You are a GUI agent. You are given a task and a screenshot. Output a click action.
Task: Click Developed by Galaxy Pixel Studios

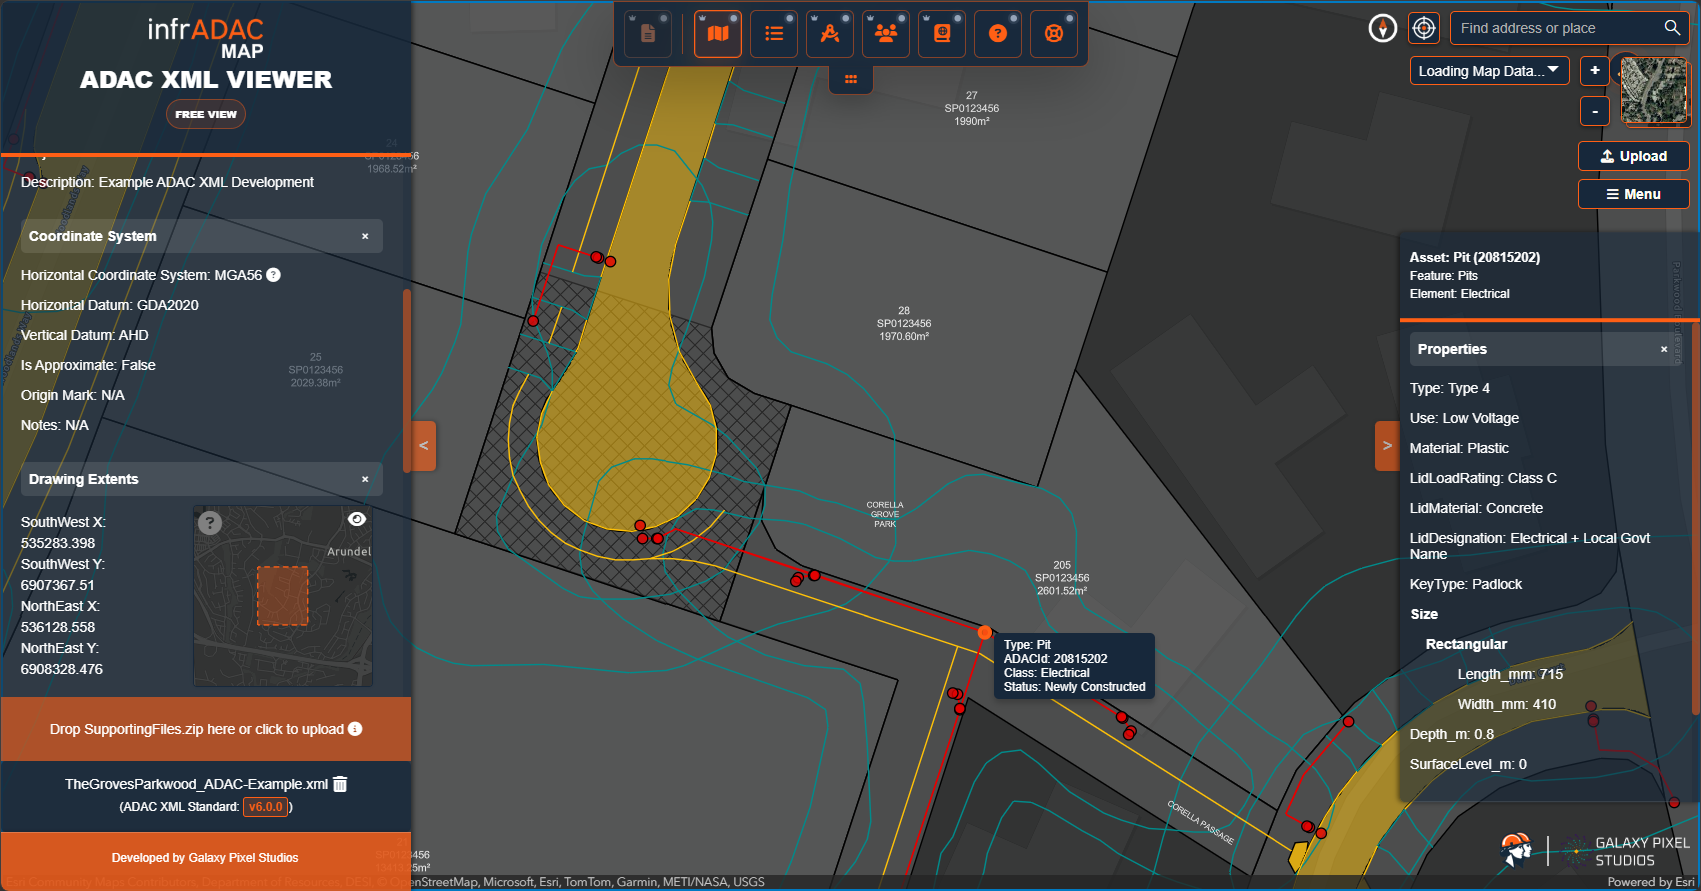[205, 858]
